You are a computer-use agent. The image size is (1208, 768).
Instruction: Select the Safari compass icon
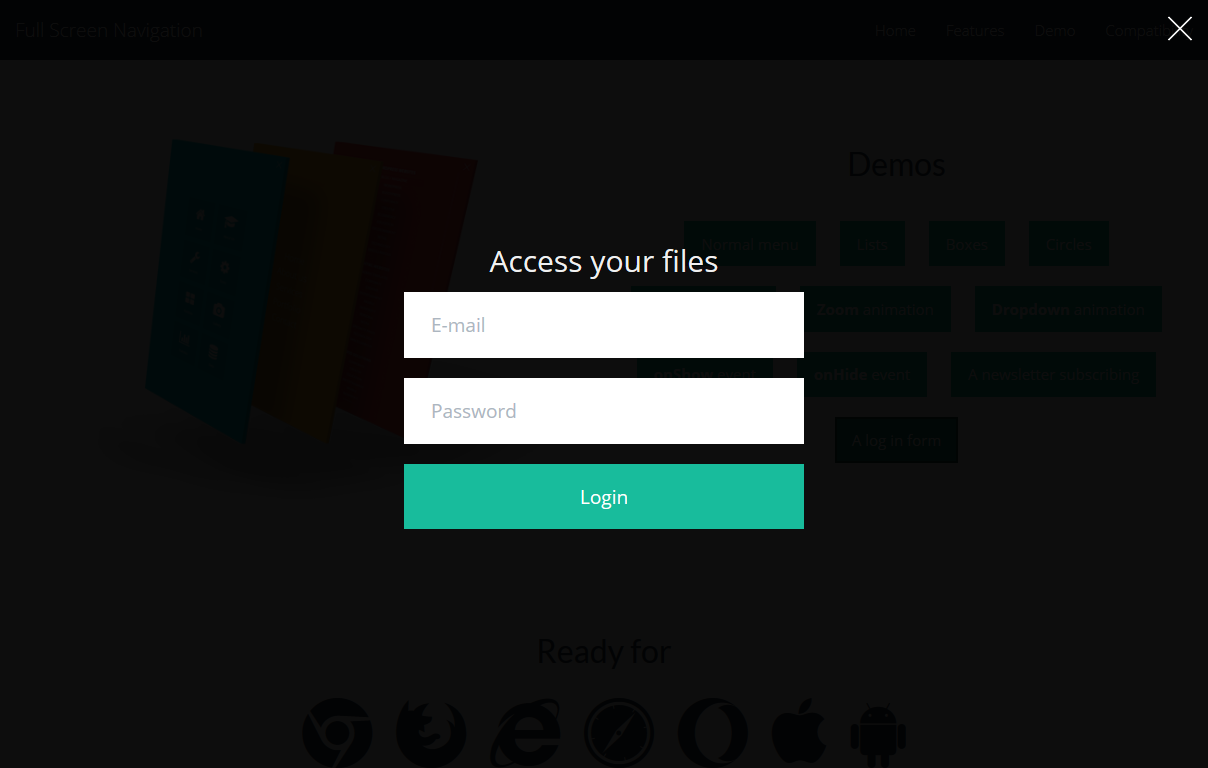[x=619, y=732]
